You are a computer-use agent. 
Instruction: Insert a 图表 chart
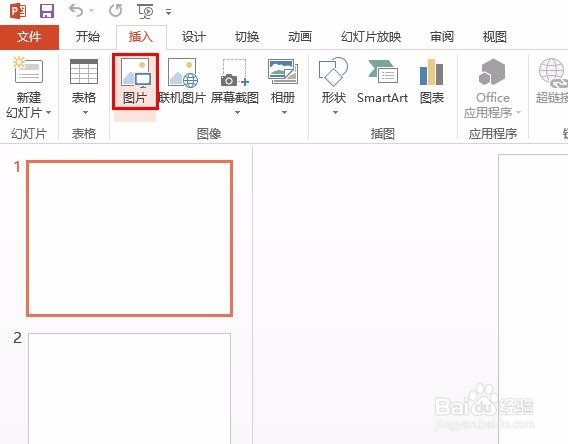pos(431,81)
